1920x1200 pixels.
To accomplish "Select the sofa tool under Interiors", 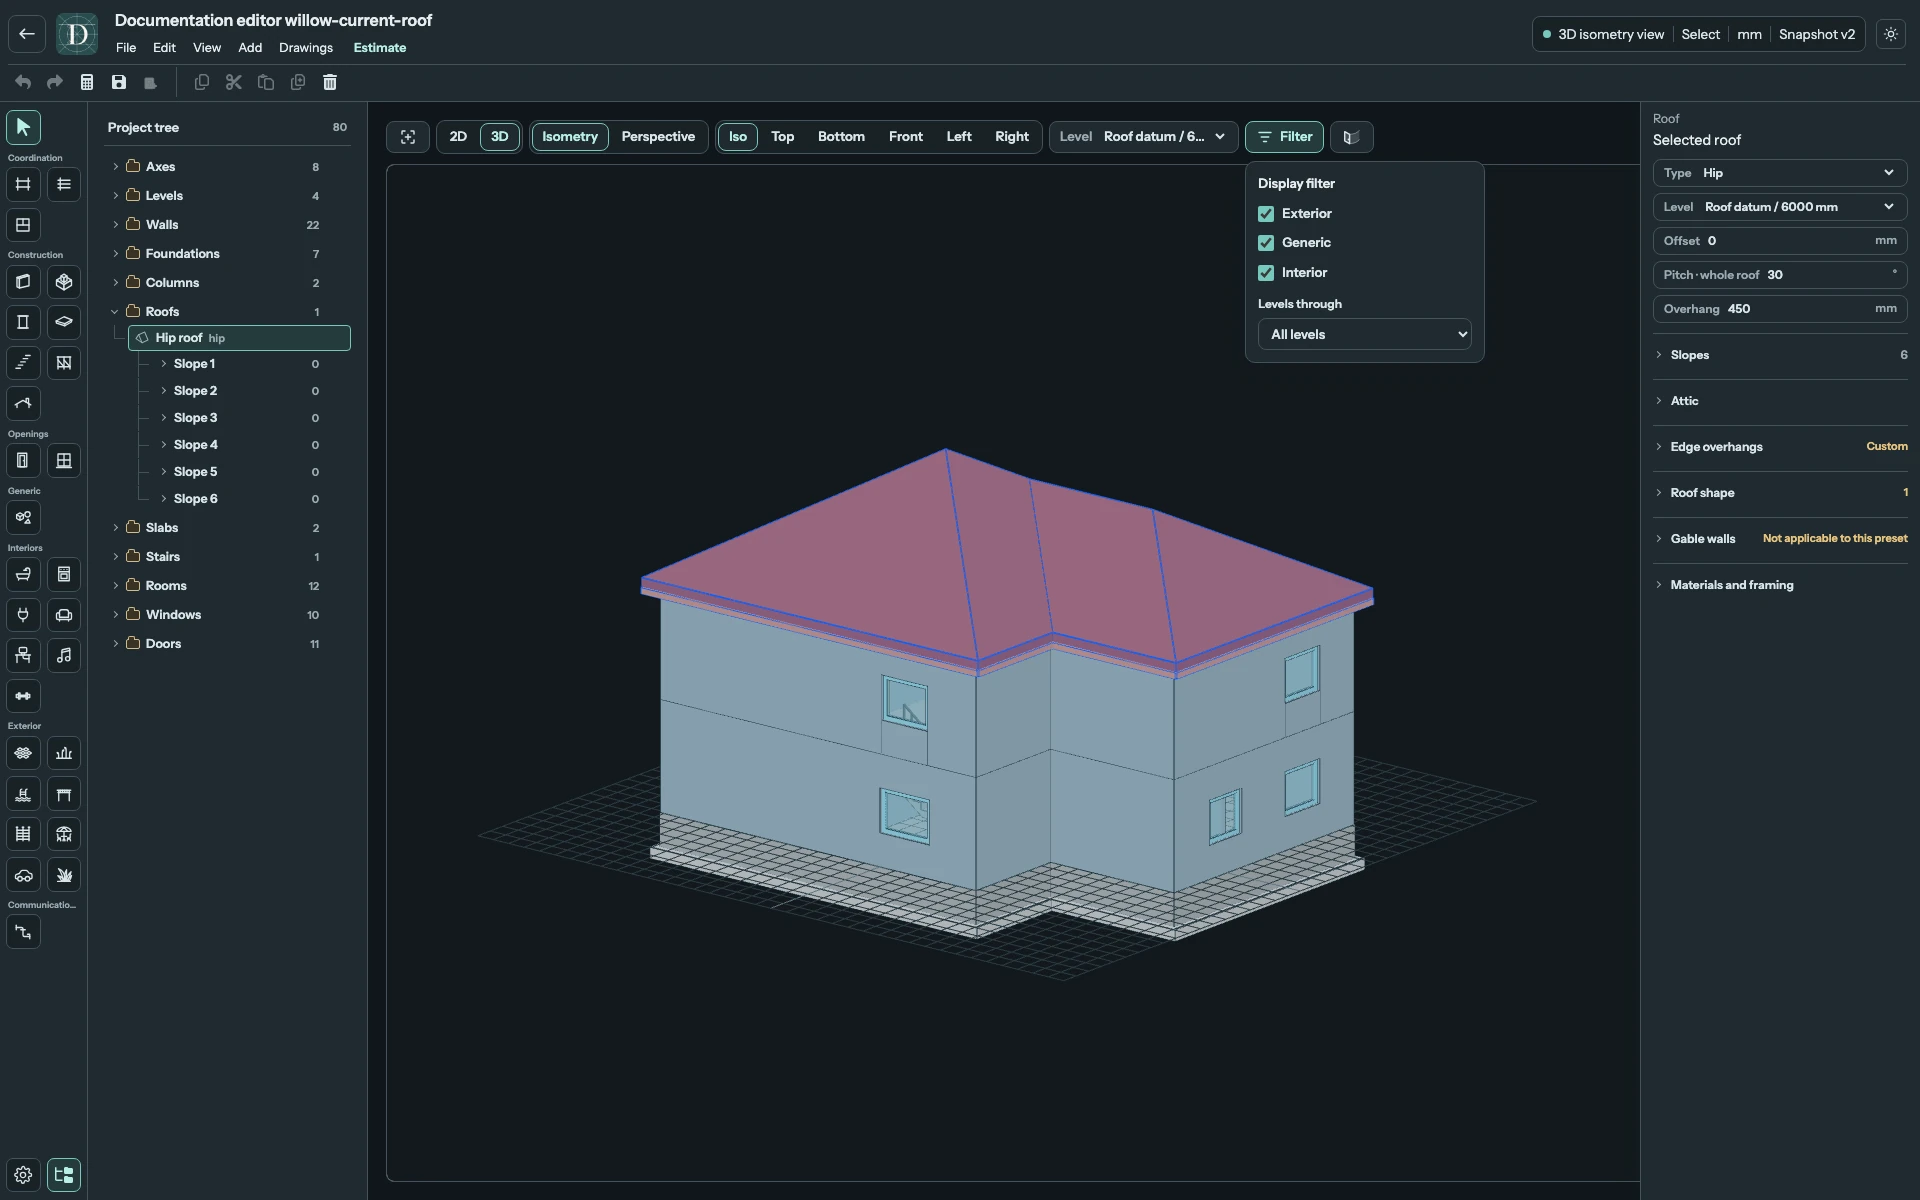I will point(64,615).
